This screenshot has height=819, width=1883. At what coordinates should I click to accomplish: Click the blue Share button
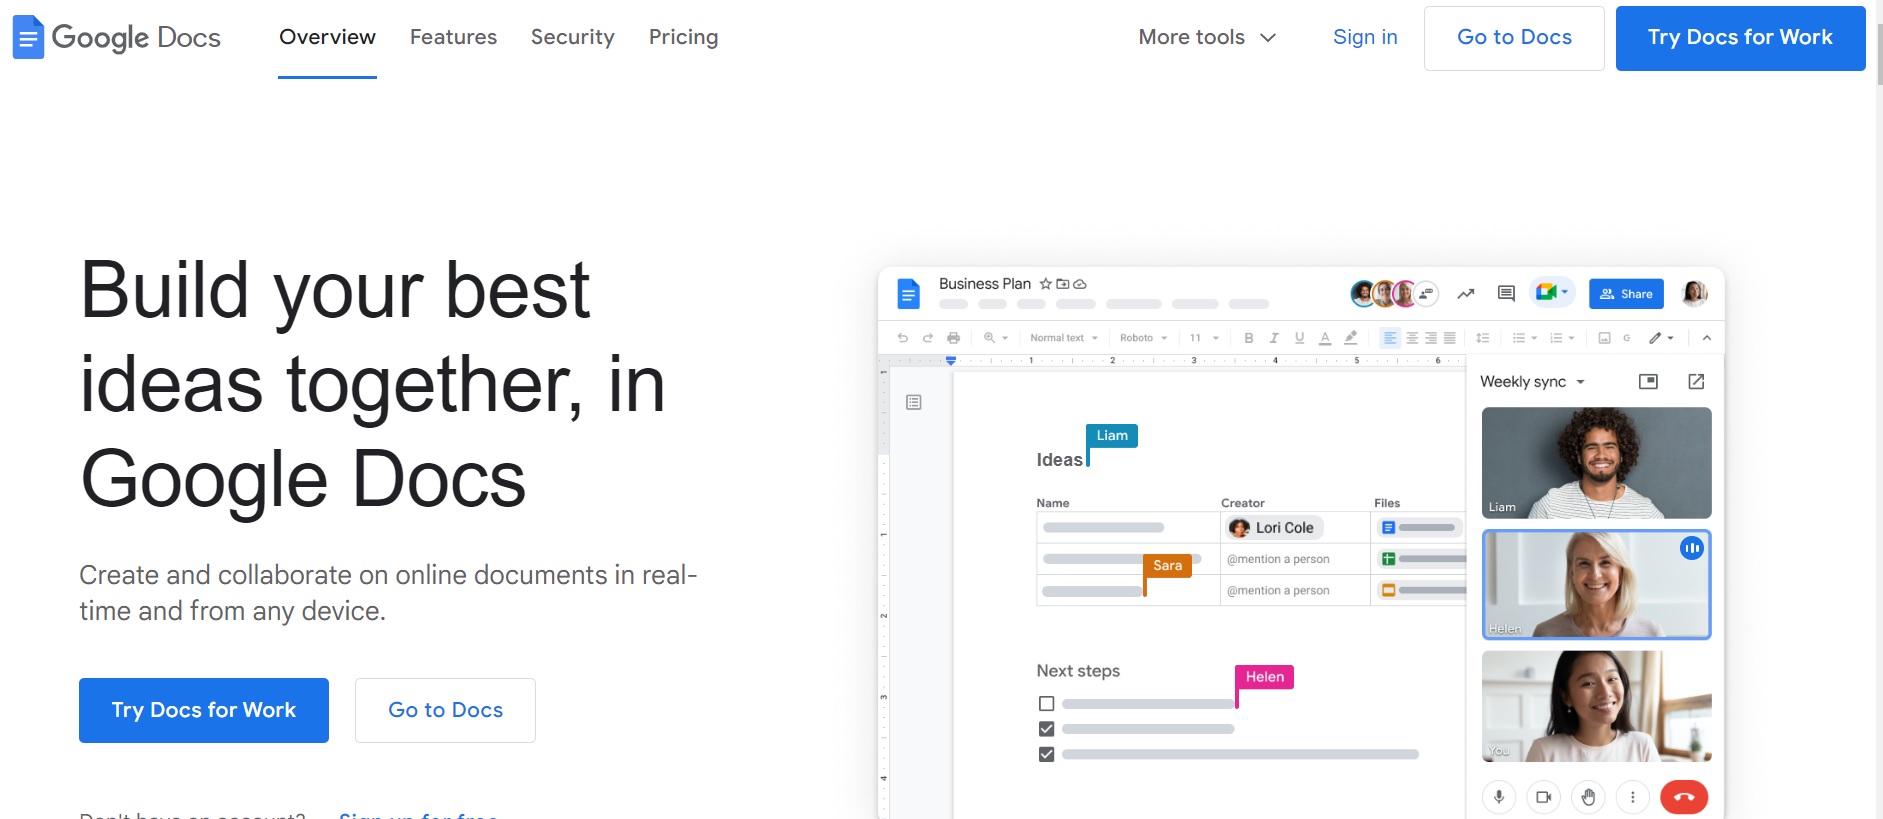coord(1626,293)
